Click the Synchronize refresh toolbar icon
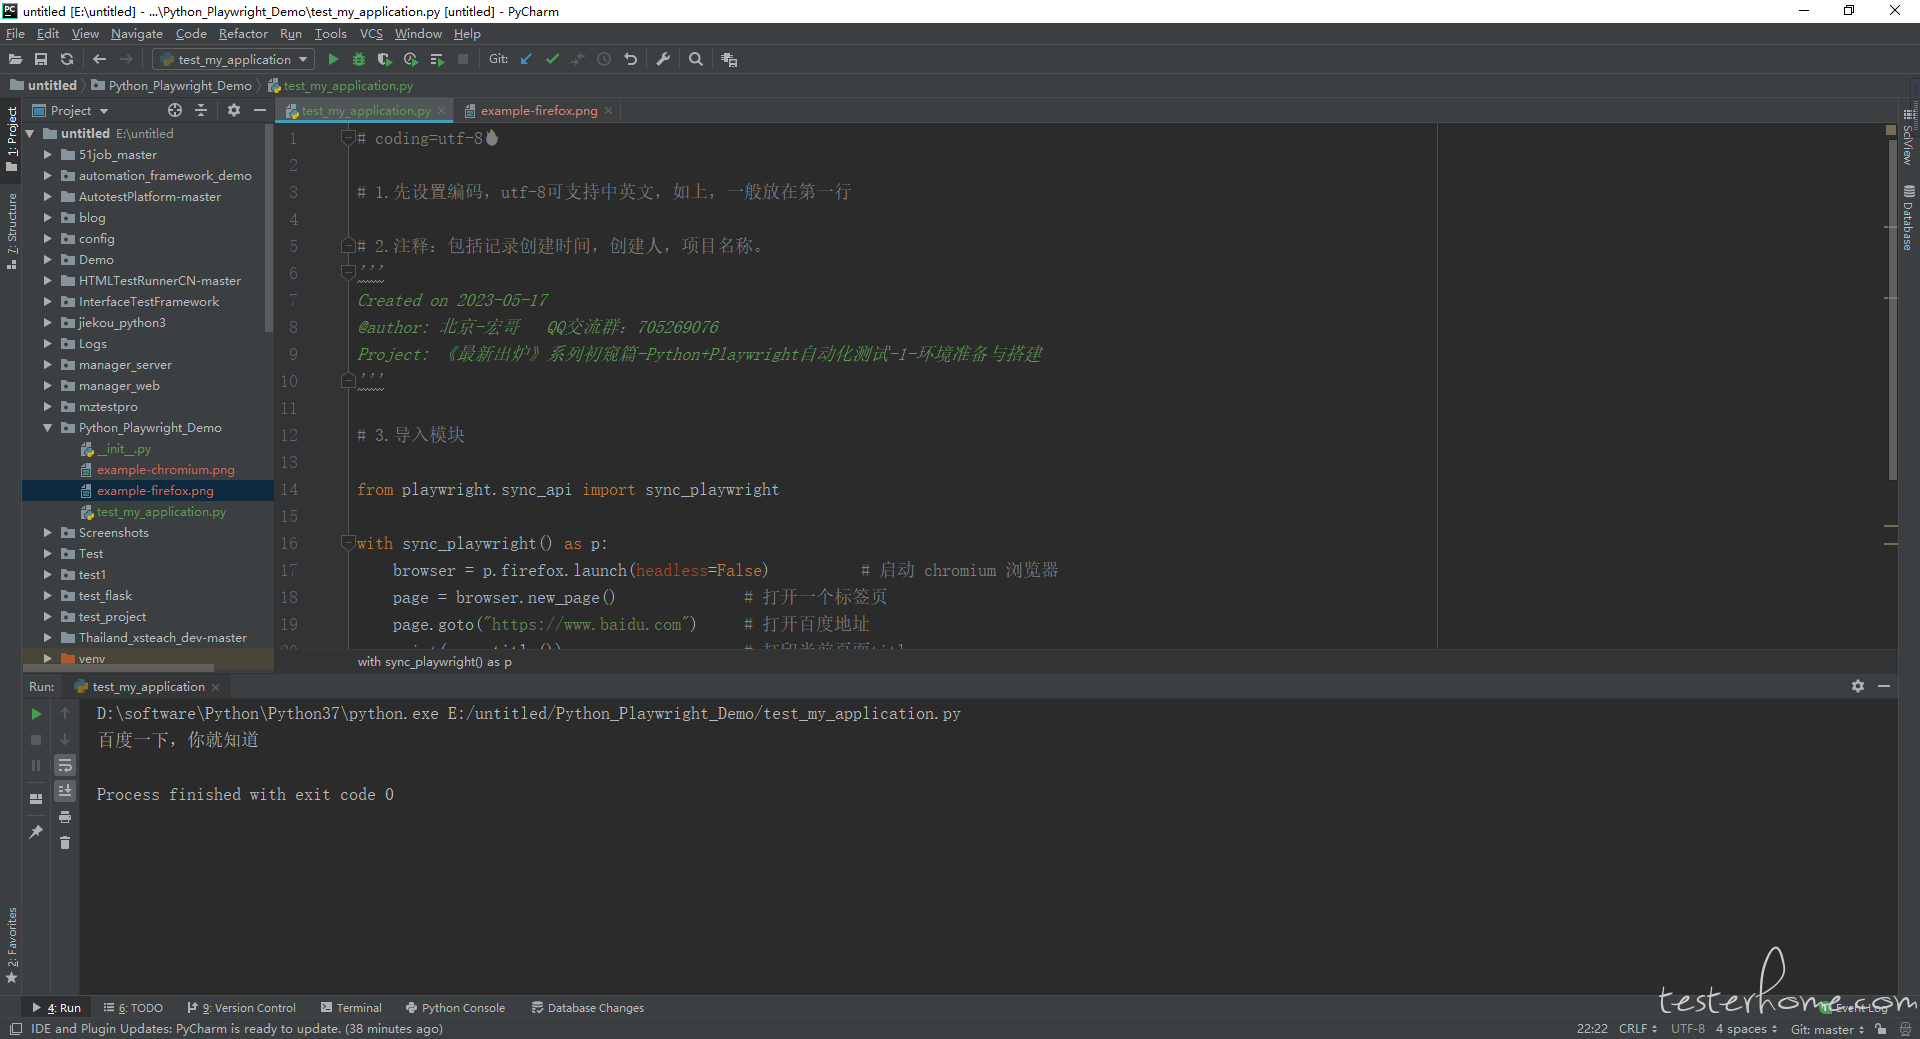 tap(67, 60)
